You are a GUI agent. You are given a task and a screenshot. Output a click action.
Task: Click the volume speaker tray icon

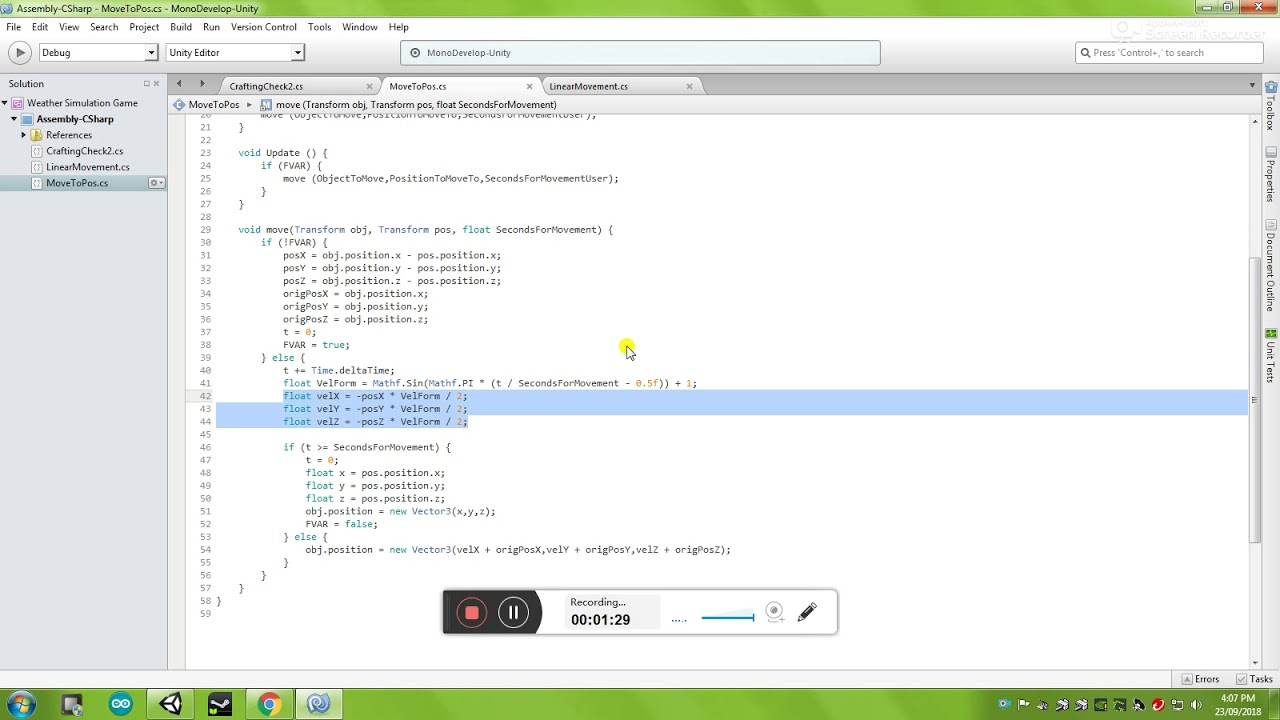[x=1196, y=705]
